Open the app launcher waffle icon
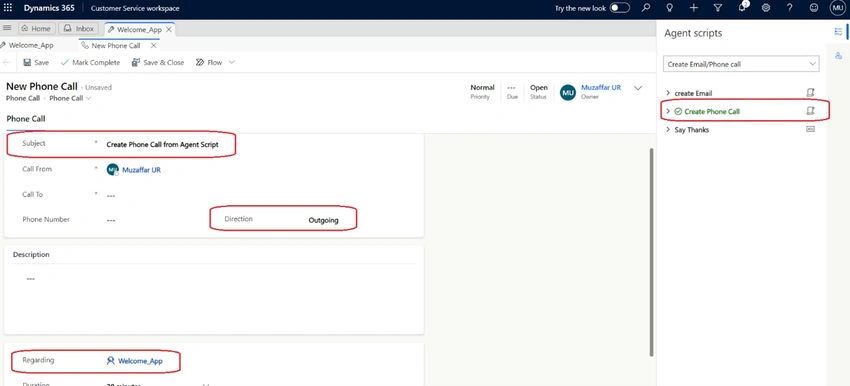 pos(8,8)
